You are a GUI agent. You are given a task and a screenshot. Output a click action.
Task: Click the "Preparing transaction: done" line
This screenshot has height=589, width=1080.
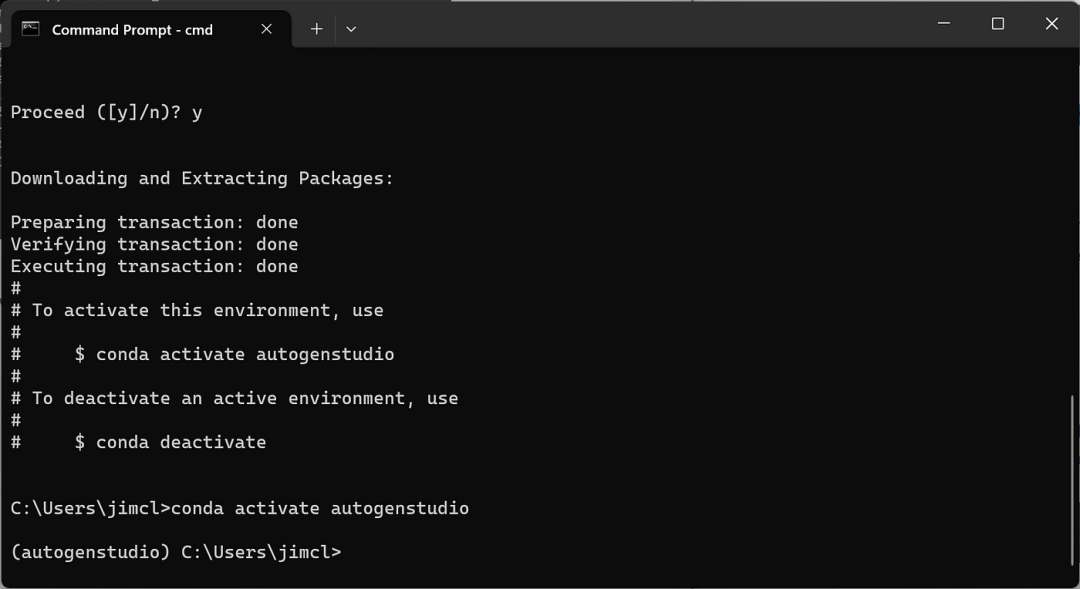tap(154, 223)
